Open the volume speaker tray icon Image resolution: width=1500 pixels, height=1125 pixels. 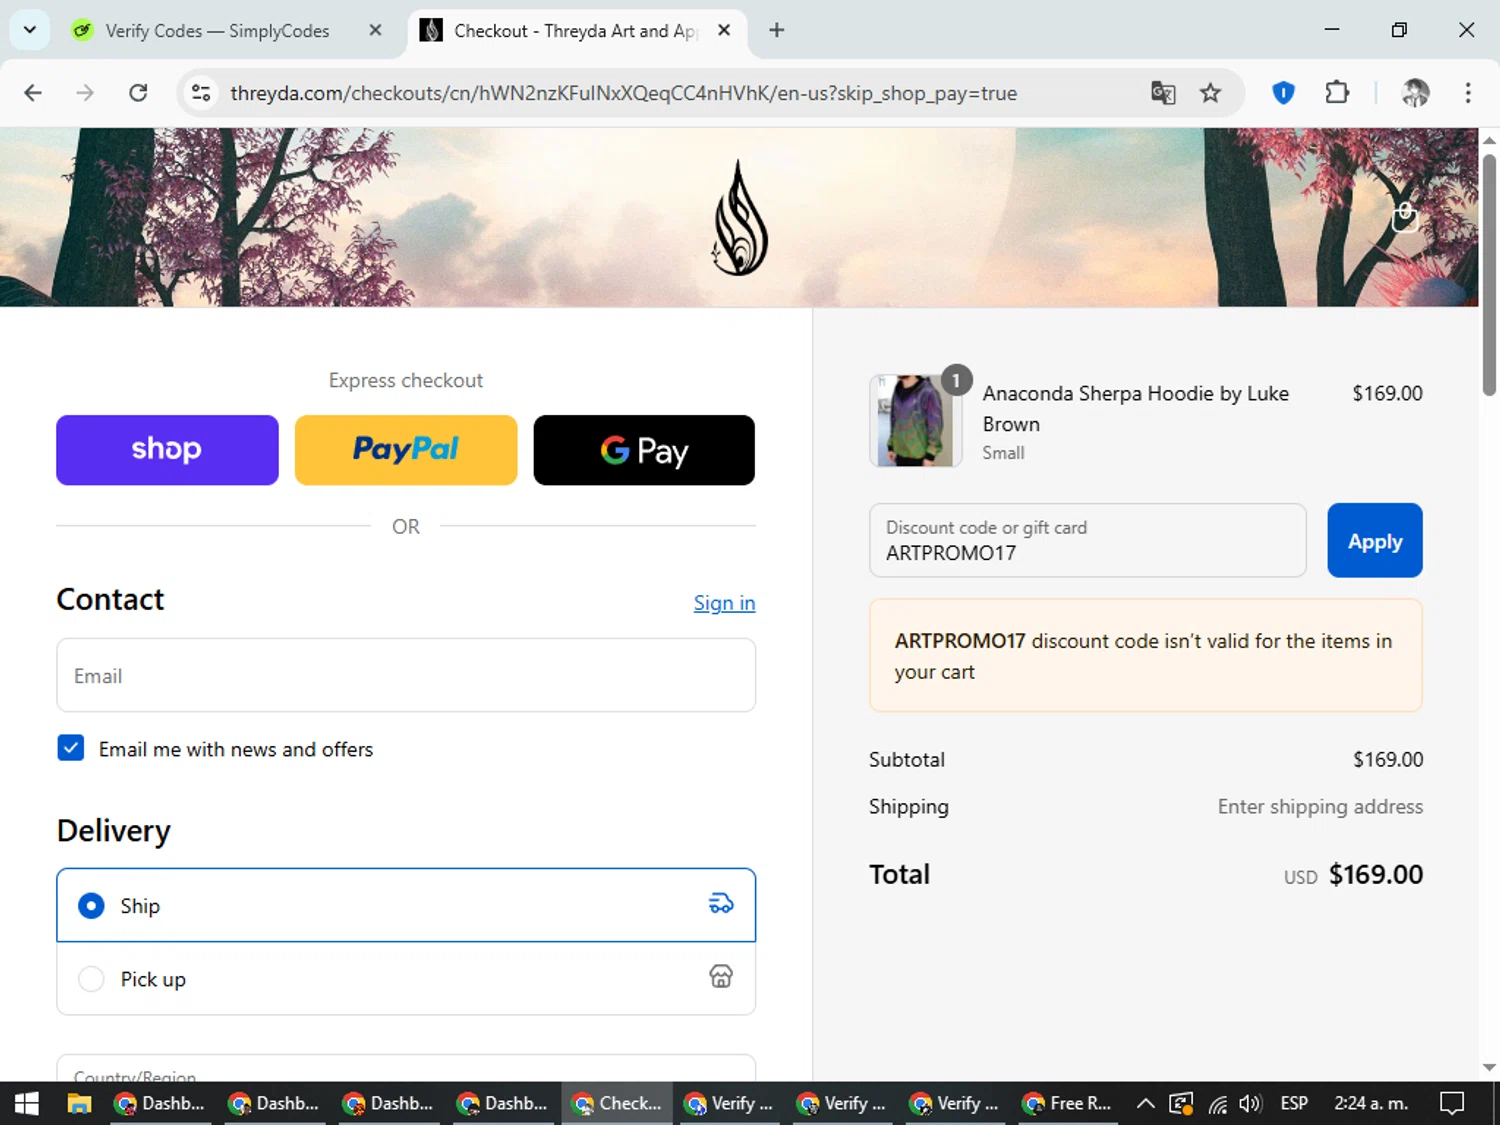[x=1250, y=1104]
